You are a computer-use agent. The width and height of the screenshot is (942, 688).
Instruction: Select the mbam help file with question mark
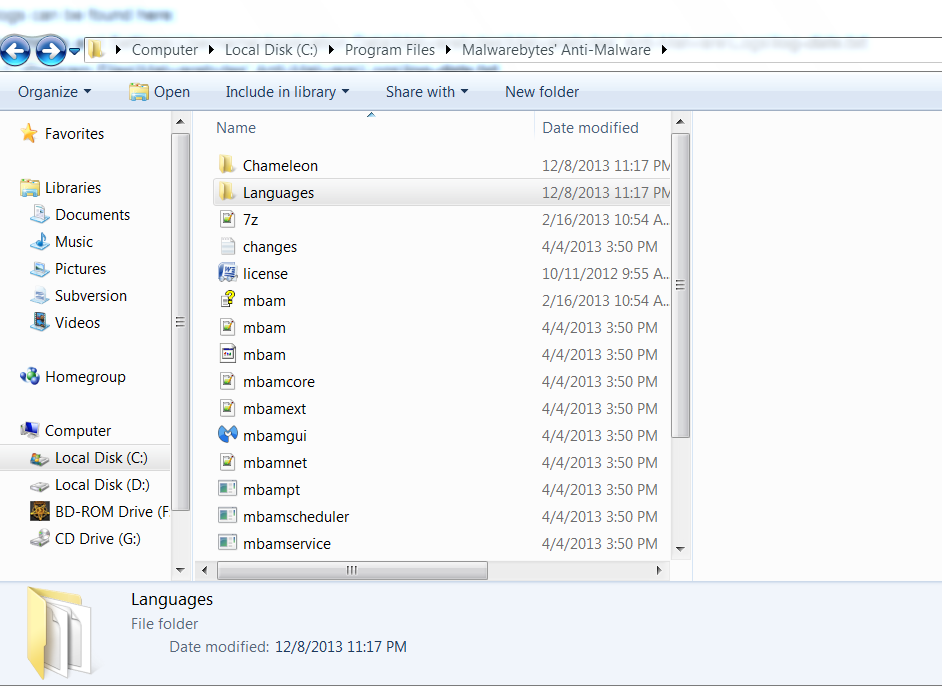click(x=264, y=301)
